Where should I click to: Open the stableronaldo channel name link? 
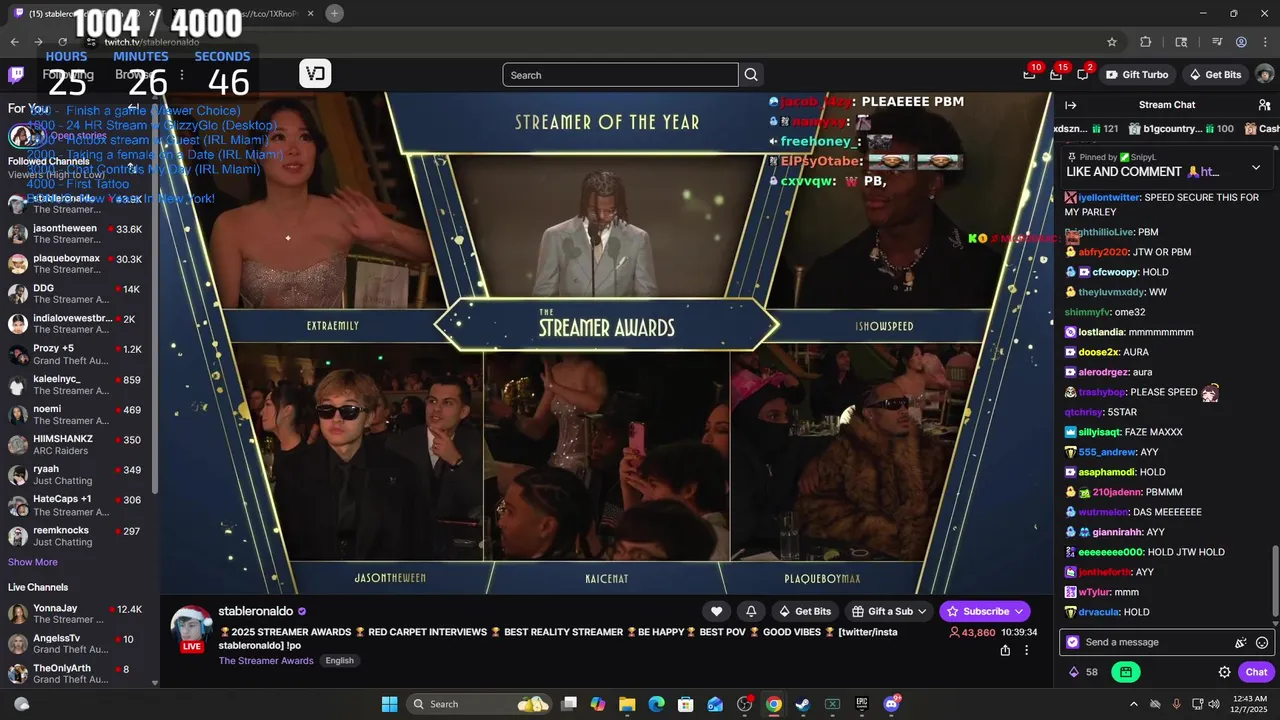[x=256, y=611]
